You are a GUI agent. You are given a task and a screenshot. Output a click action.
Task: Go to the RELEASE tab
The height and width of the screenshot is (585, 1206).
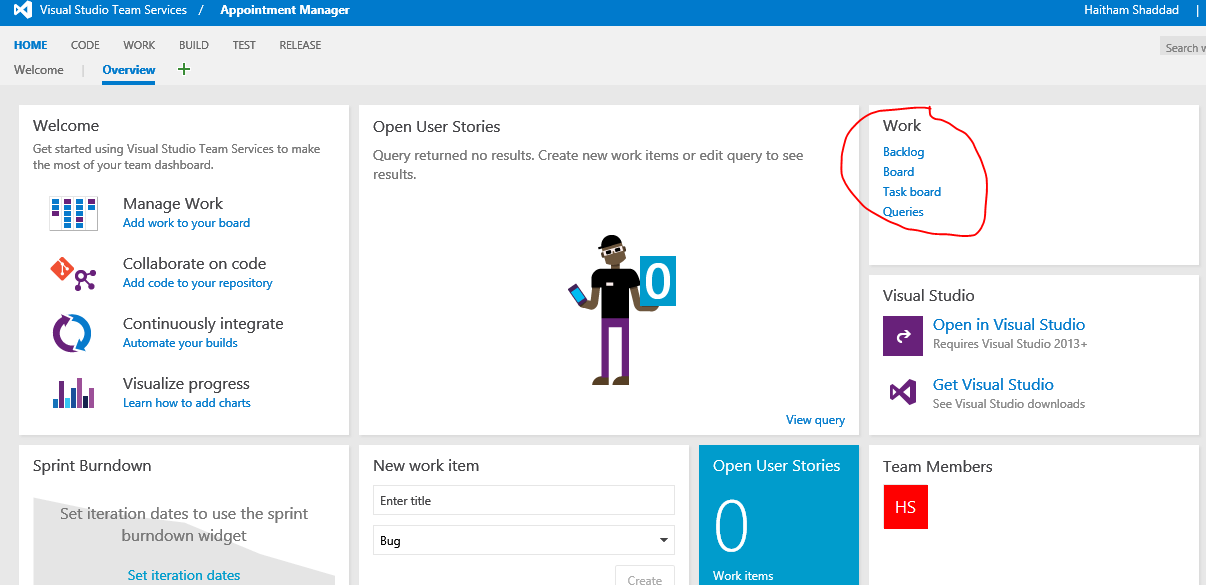(x=300, y=45)
